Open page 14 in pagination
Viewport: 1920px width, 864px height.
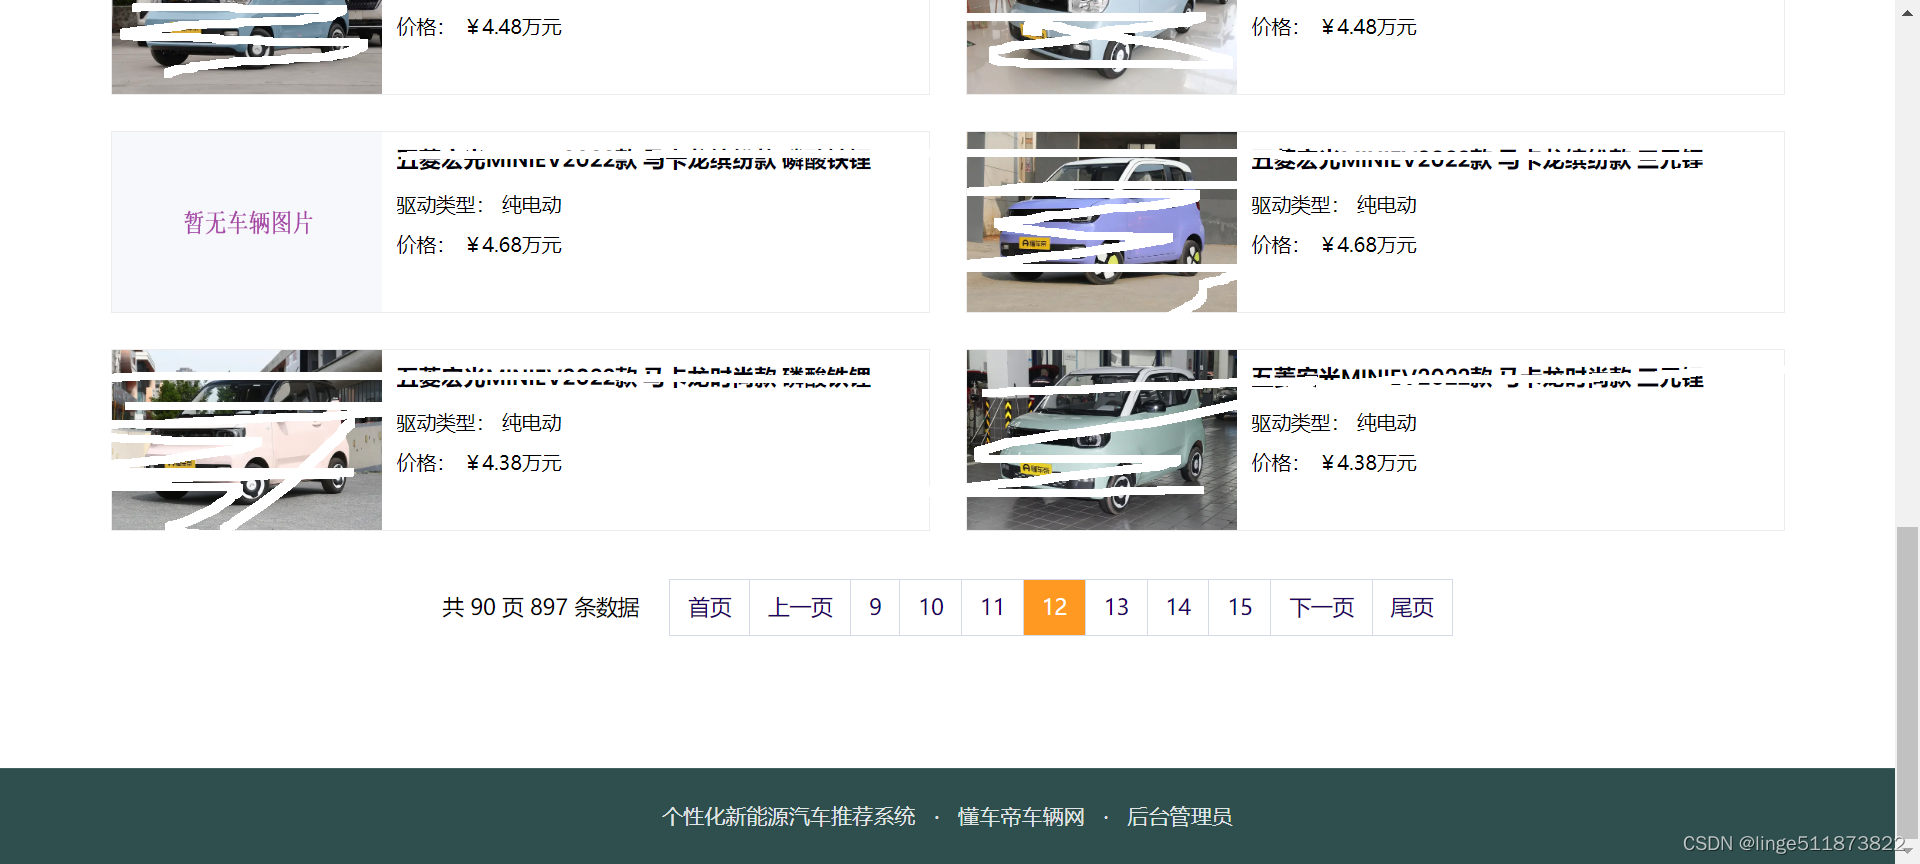[1178, 607]
